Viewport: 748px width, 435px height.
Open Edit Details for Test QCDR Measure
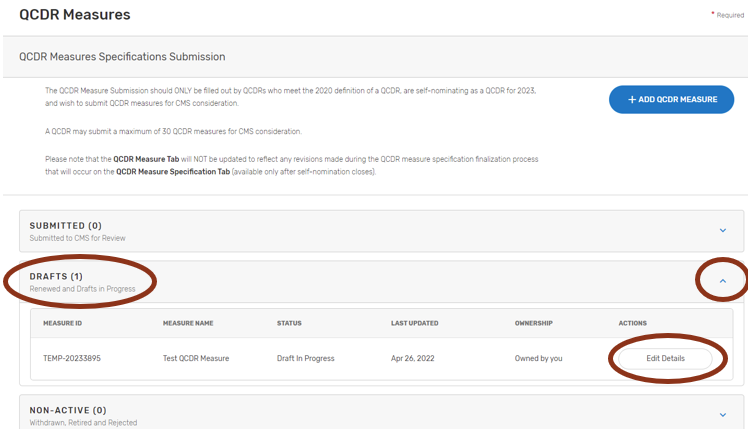point(665,358)
